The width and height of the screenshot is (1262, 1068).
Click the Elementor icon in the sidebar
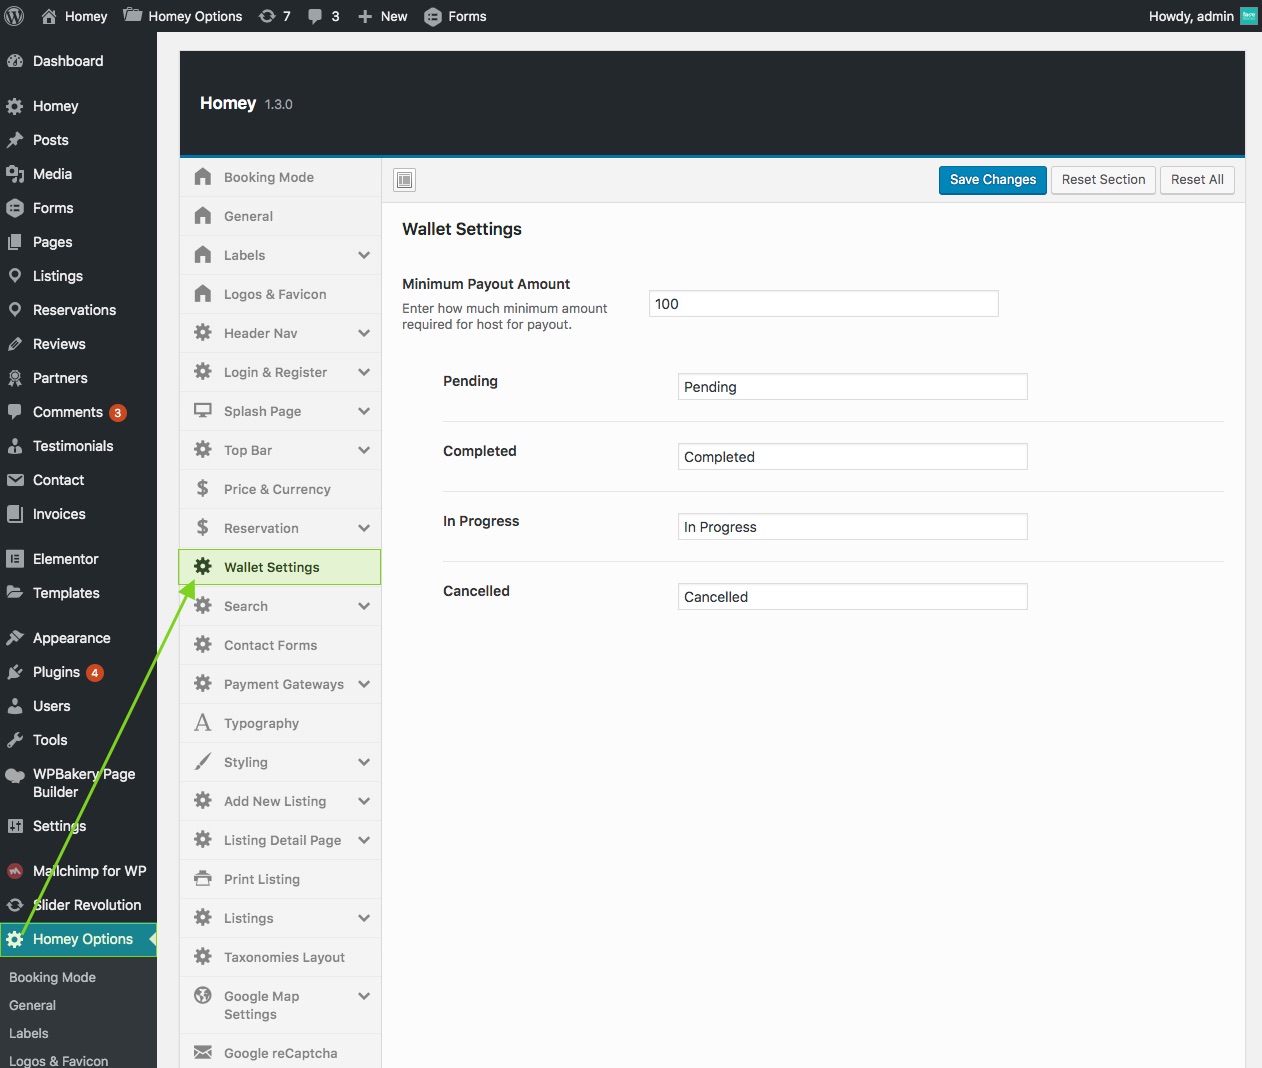coord(15,559)
